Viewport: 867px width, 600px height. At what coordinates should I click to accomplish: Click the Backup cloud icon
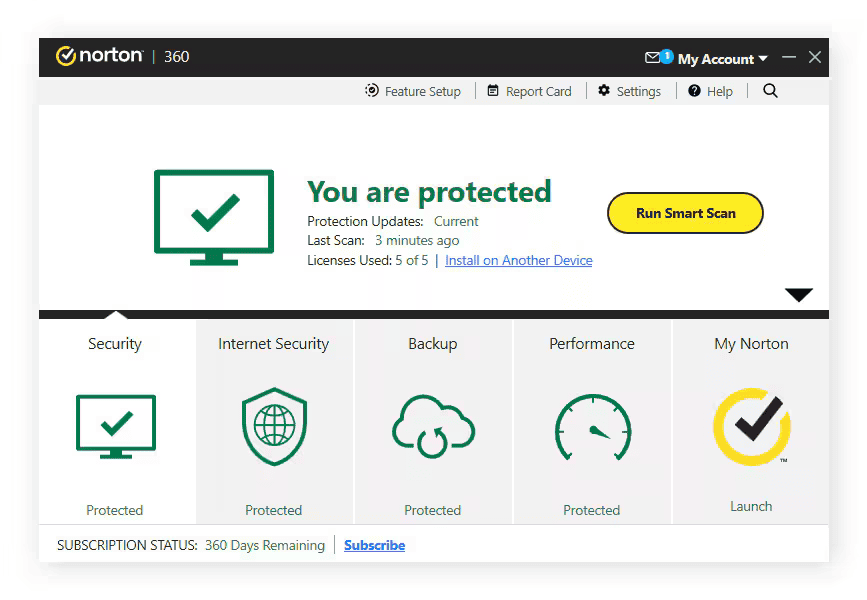click(433, 426)
